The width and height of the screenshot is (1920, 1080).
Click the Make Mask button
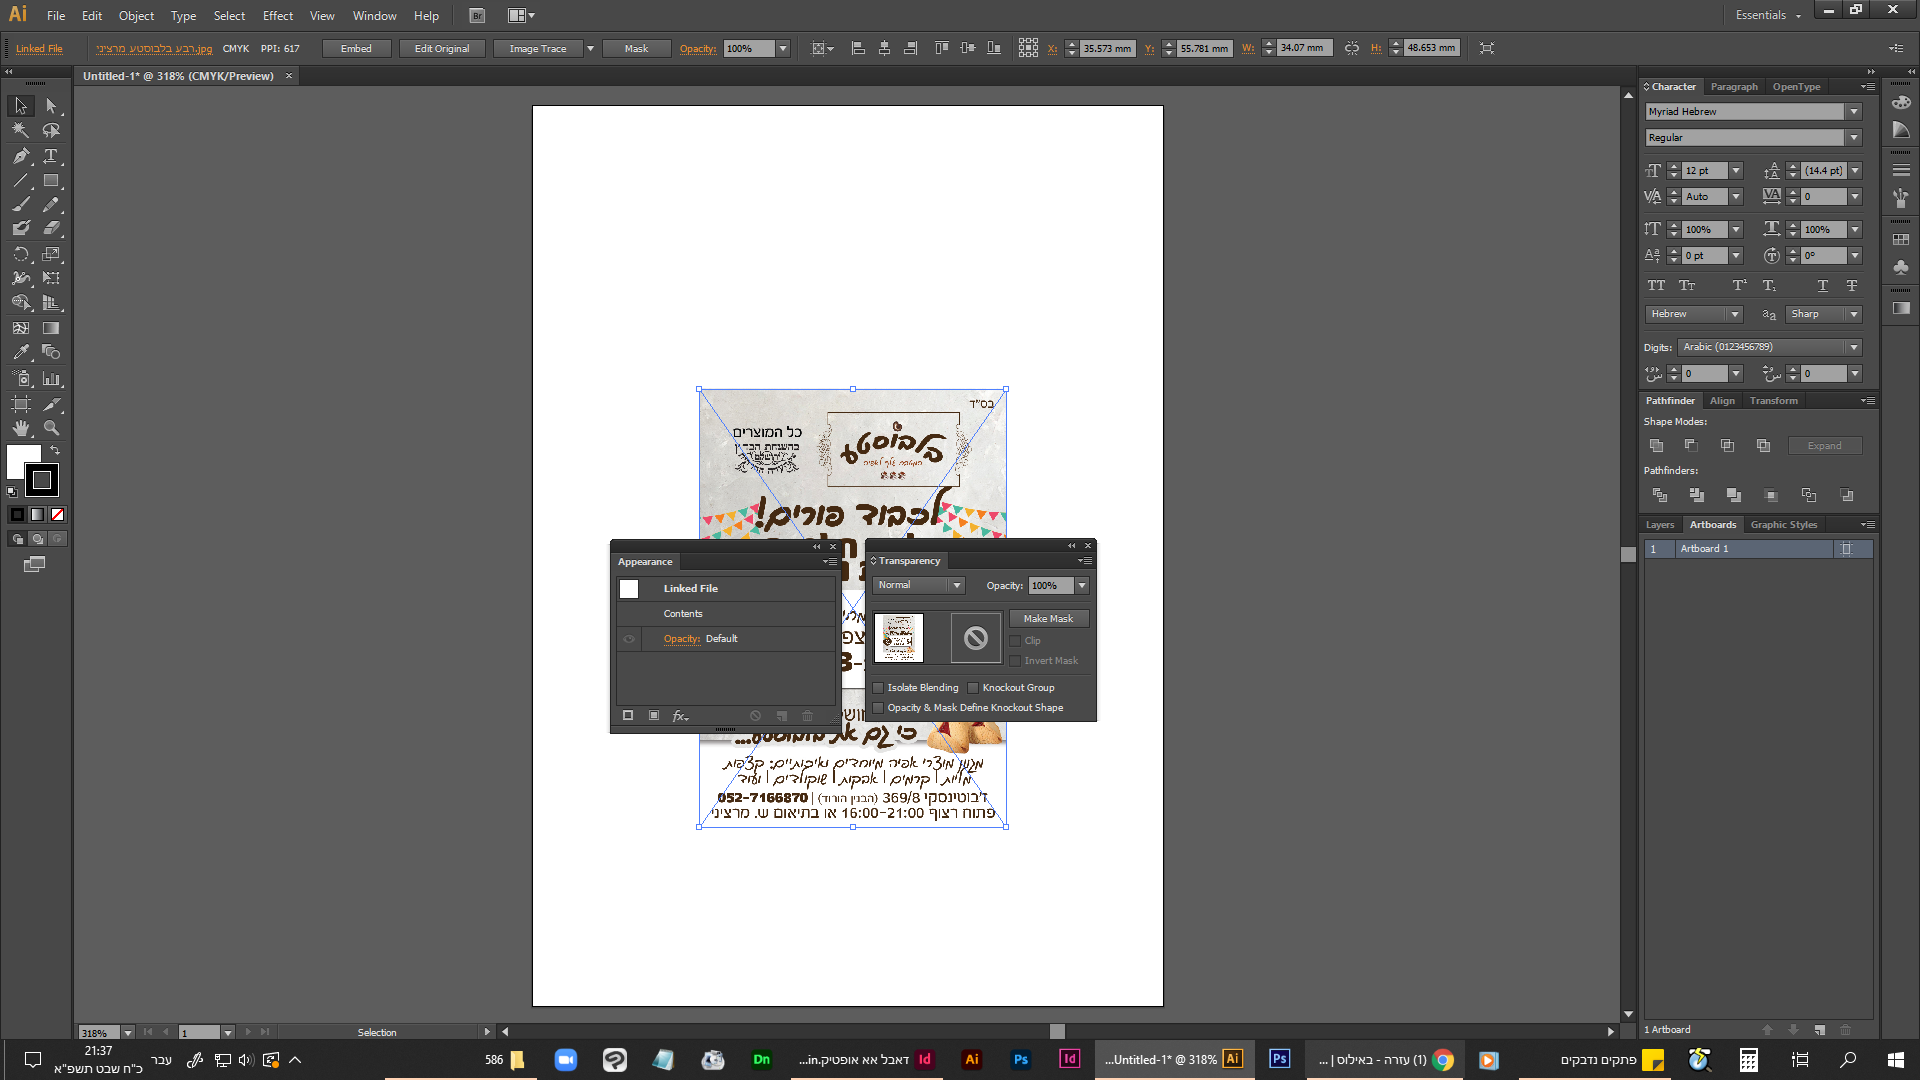1048,619
